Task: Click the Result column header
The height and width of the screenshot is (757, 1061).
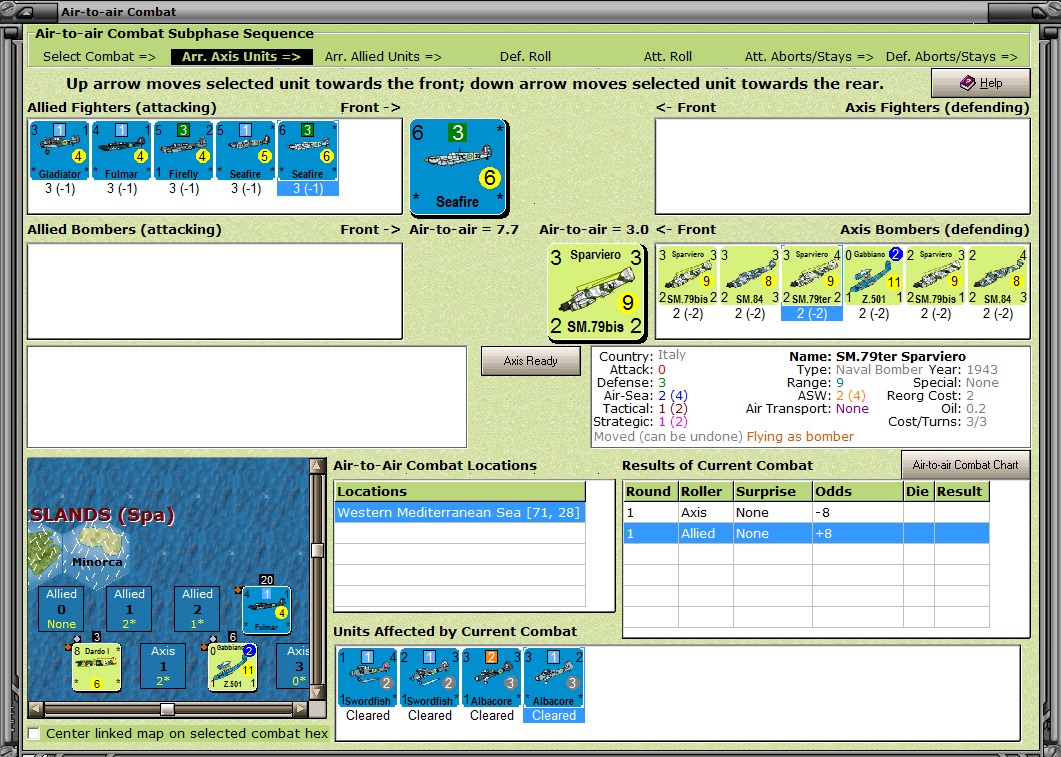Action: coord(962,492)
